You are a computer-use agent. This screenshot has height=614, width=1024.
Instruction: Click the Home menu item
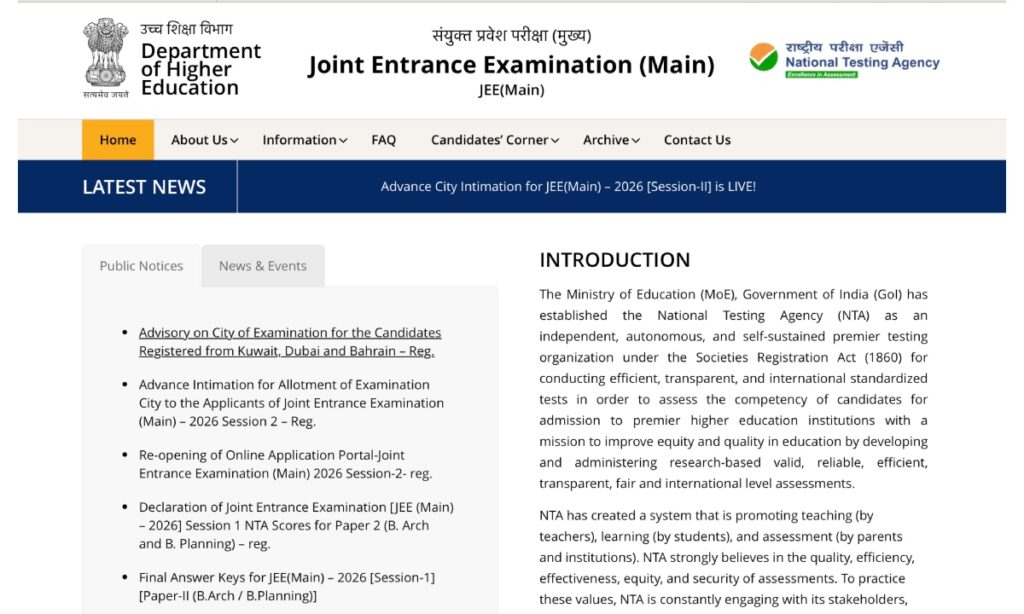pyautogui.click(x=117, y=140)
